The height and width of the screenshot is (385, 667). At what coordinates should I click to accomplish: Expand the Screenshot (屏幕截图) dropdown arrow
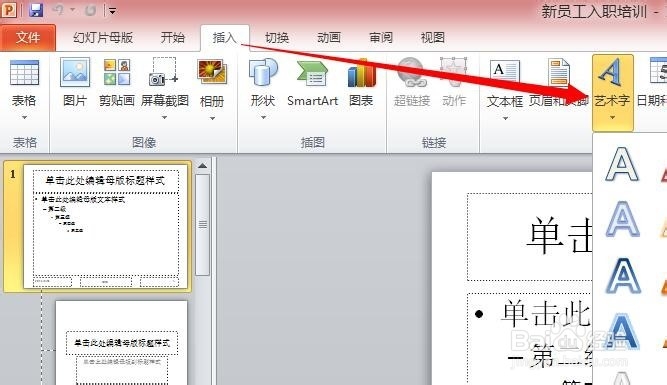pos(164,118)
